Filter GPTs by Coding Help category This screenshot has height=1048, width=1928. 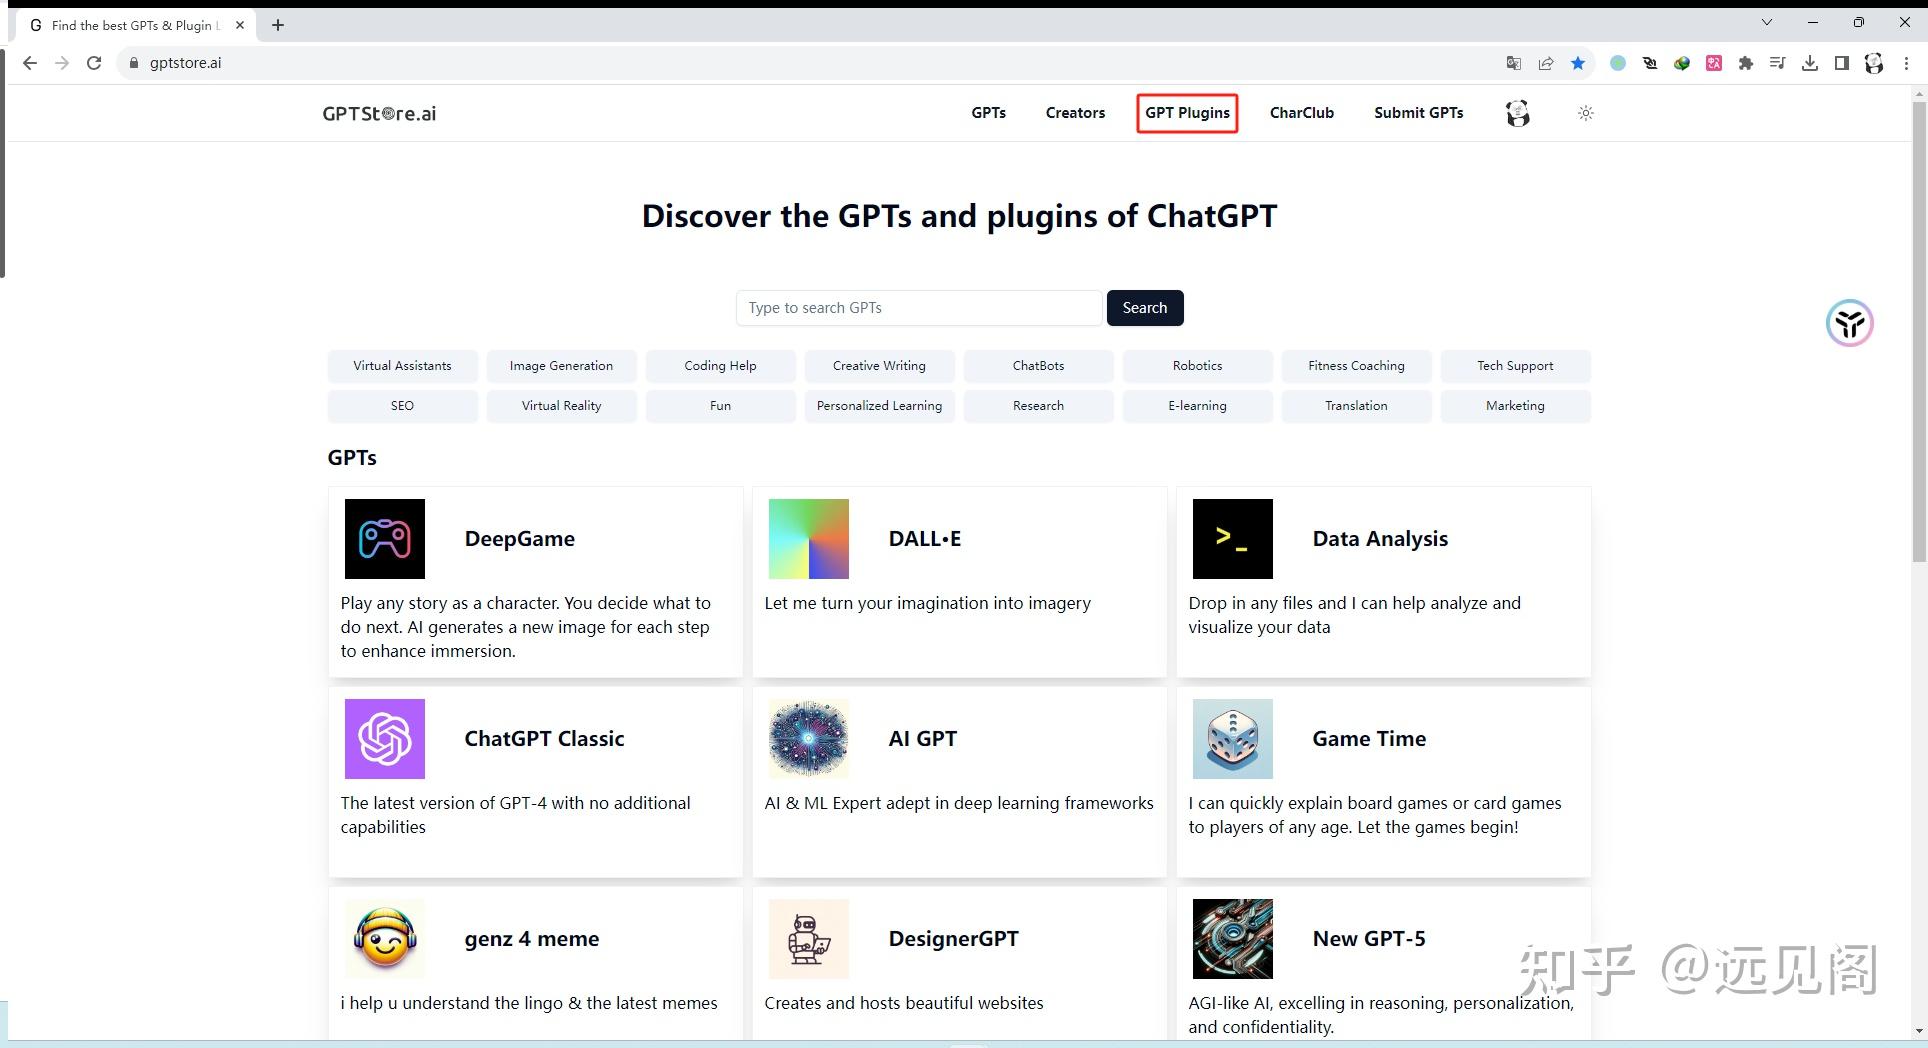pyautogui.click(x=720, y=365)
